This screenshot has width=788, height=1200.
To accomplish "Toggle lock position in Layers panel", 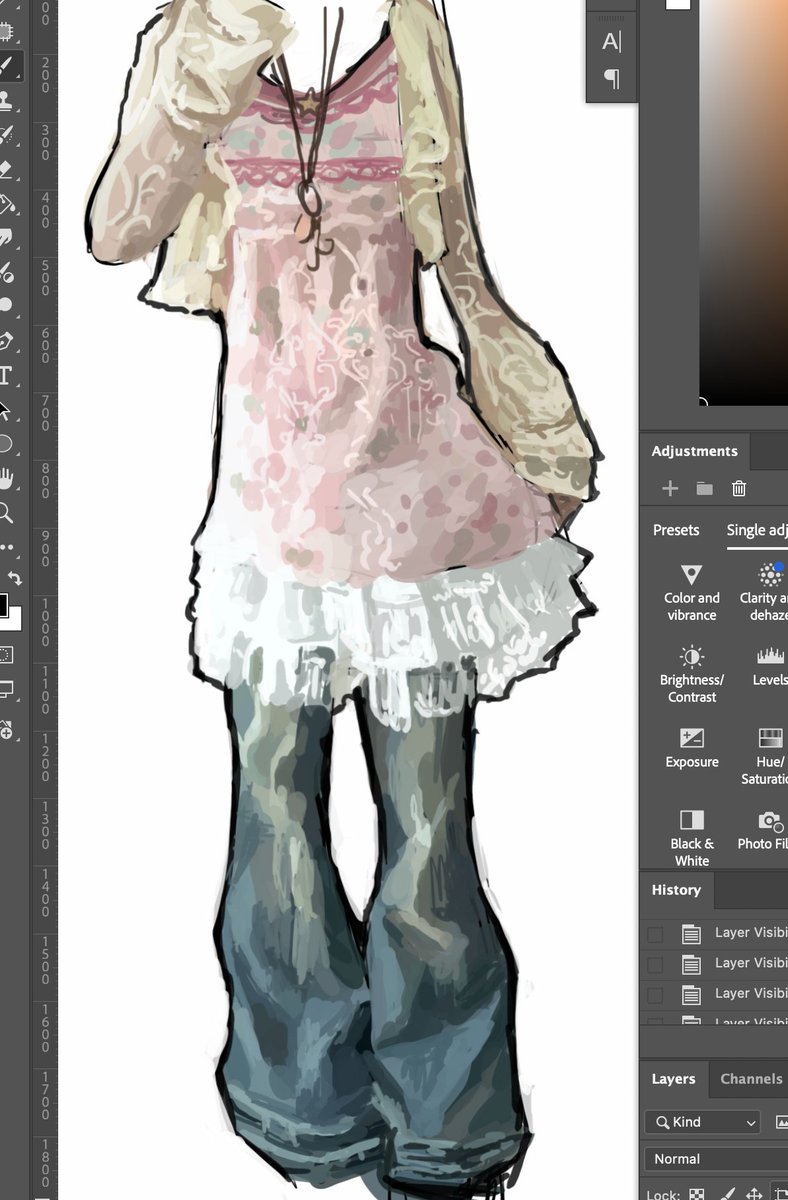I will point(756,1194).
